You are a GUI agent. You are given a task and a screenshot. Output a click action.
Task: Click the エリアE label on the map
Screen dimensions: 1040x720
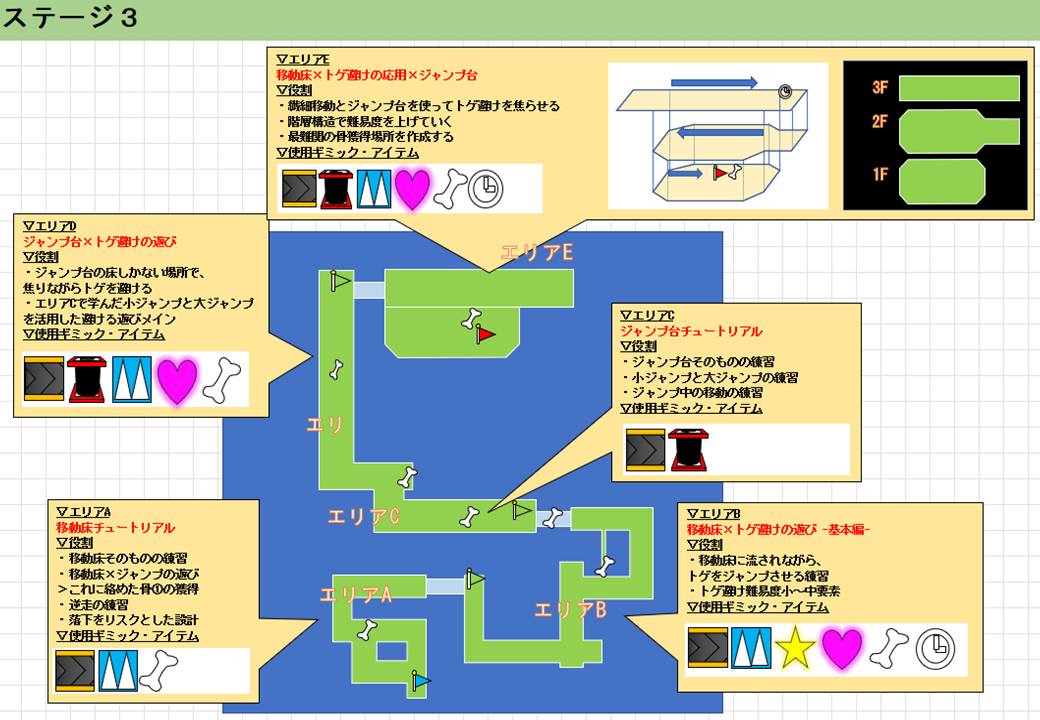tap(537, 254)
